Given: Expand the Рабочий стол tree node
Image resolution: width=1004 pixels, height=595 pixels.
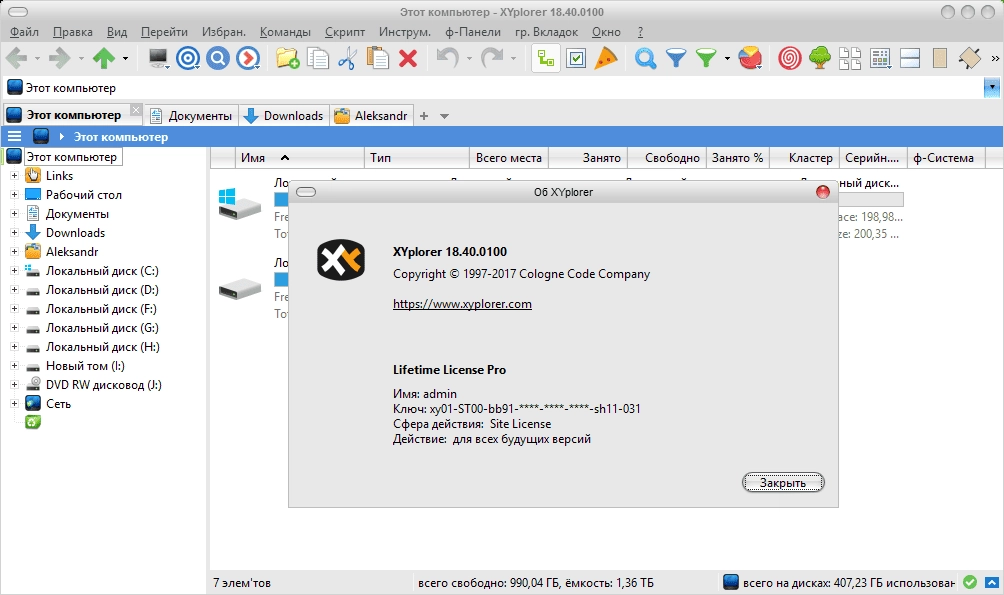Looking at the screenshot, I should pos(14,194).
